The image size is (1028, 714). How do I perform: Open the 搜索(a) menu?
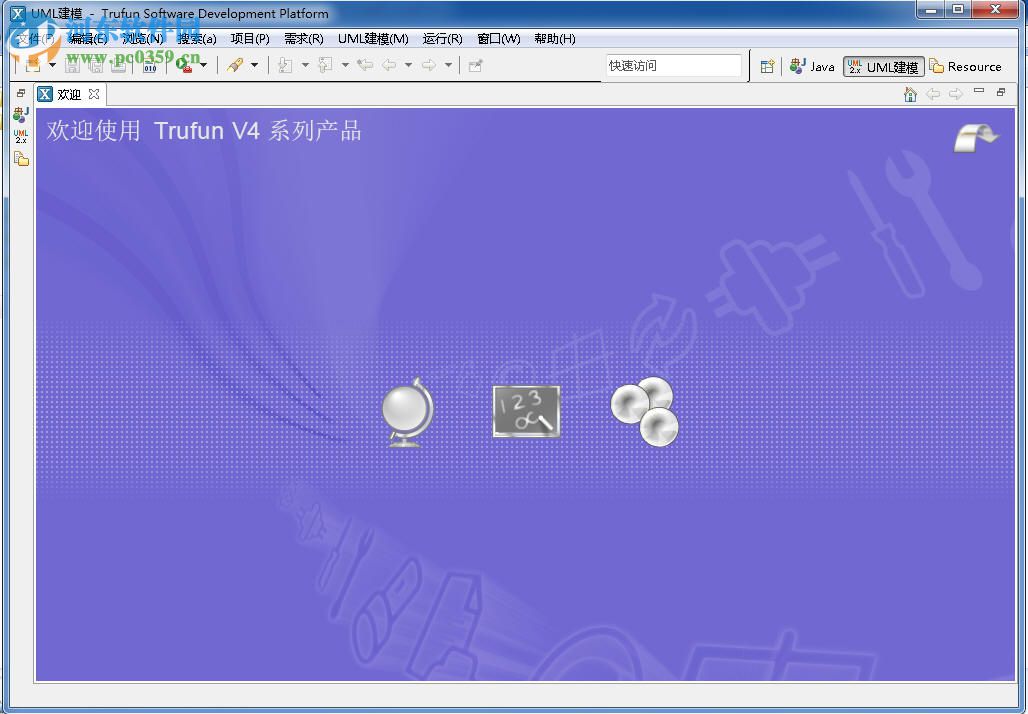coord(197,39)
